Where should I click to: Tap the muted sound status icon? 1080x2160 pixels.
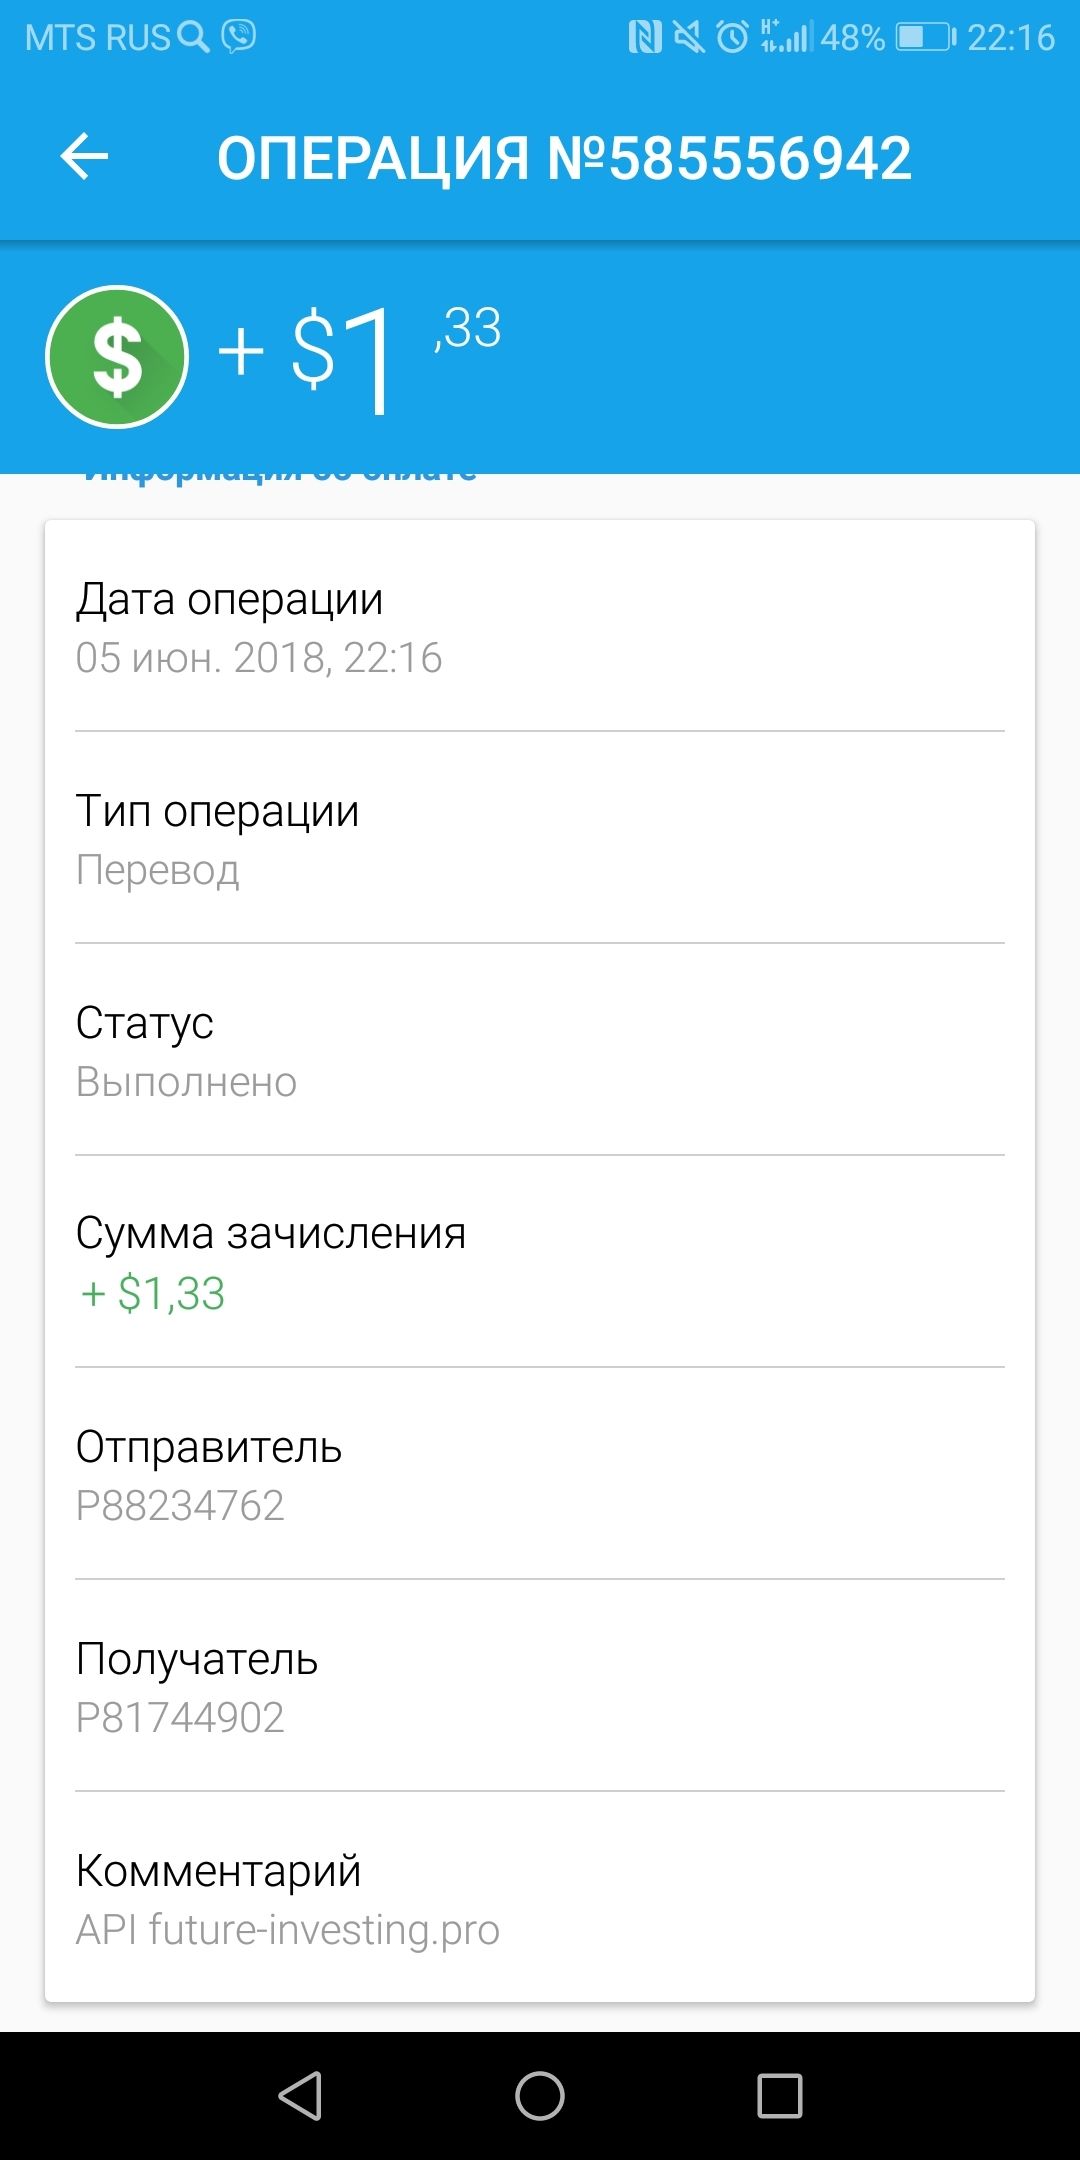(x=688, y=37)
